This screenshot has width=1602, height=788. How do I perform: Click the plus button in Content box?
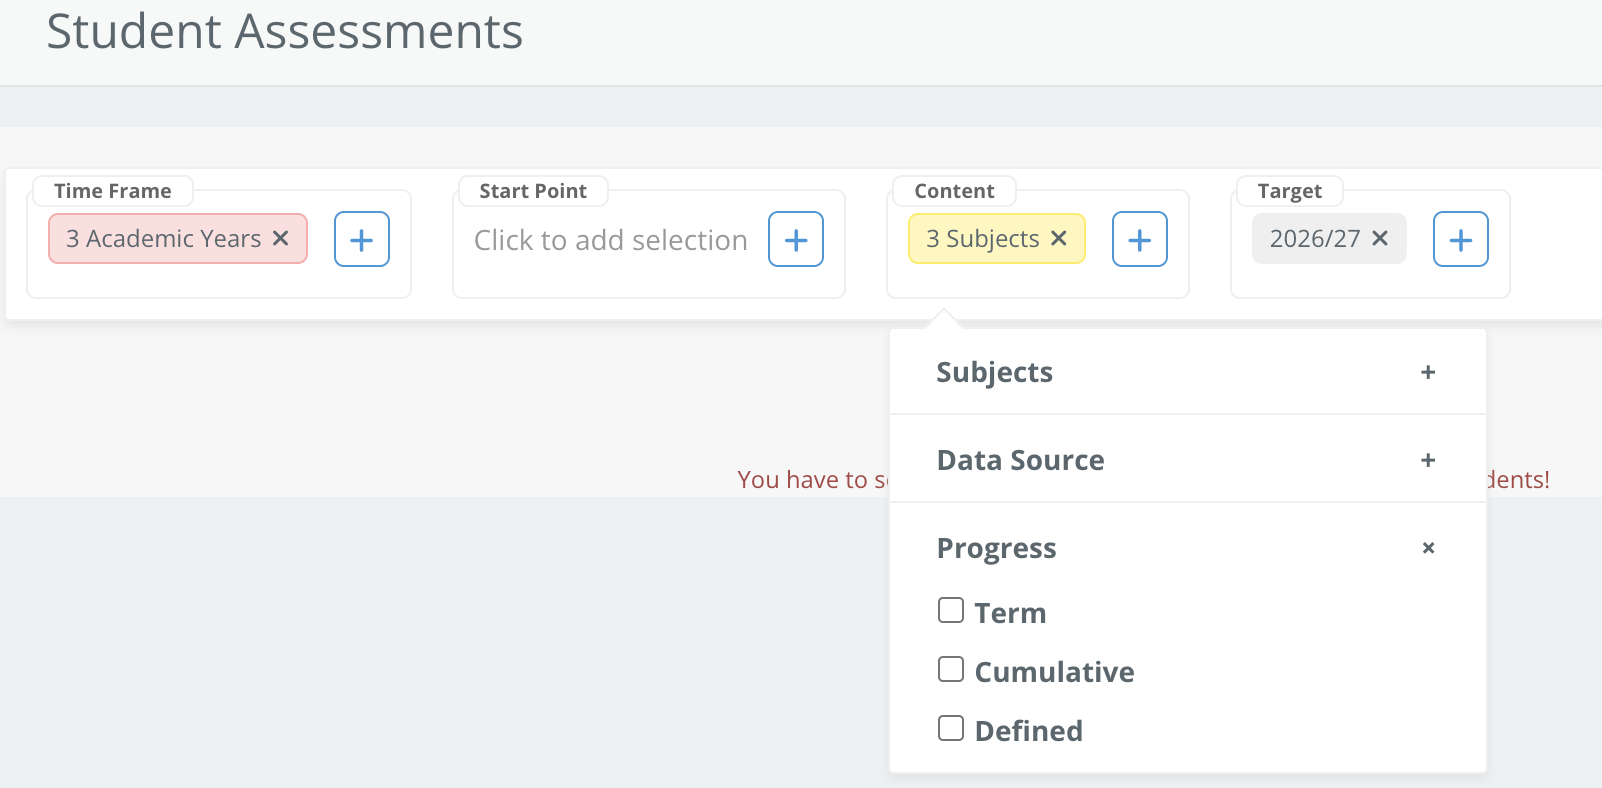1140,239
